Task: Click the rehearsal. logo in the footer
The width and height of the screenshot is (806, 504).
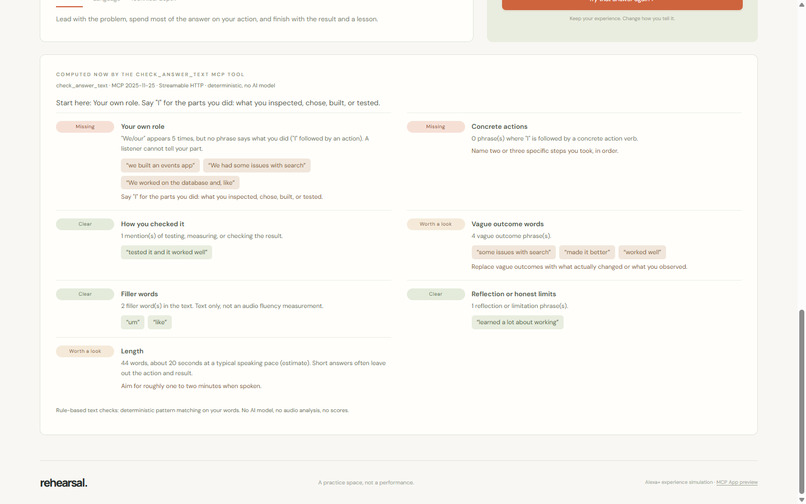Action: (64, 483)
